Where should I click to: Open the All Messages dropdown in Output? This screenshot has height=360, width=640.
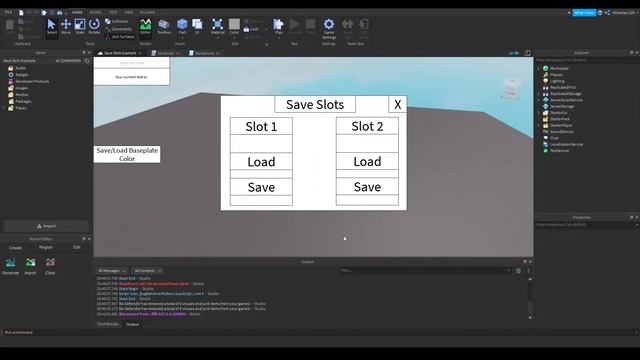point(112,271)
